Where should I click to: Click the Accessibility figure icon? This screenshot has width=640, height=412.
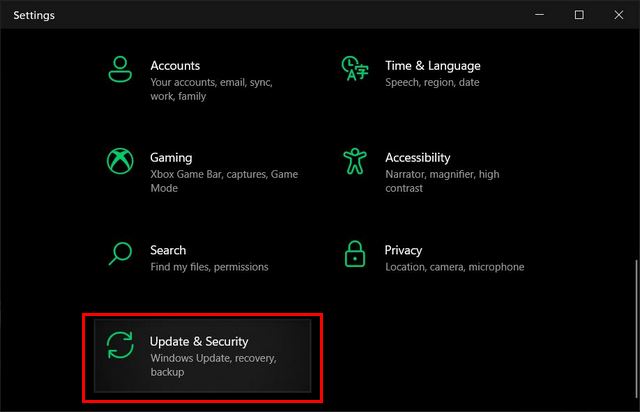[x=355, y=161]
